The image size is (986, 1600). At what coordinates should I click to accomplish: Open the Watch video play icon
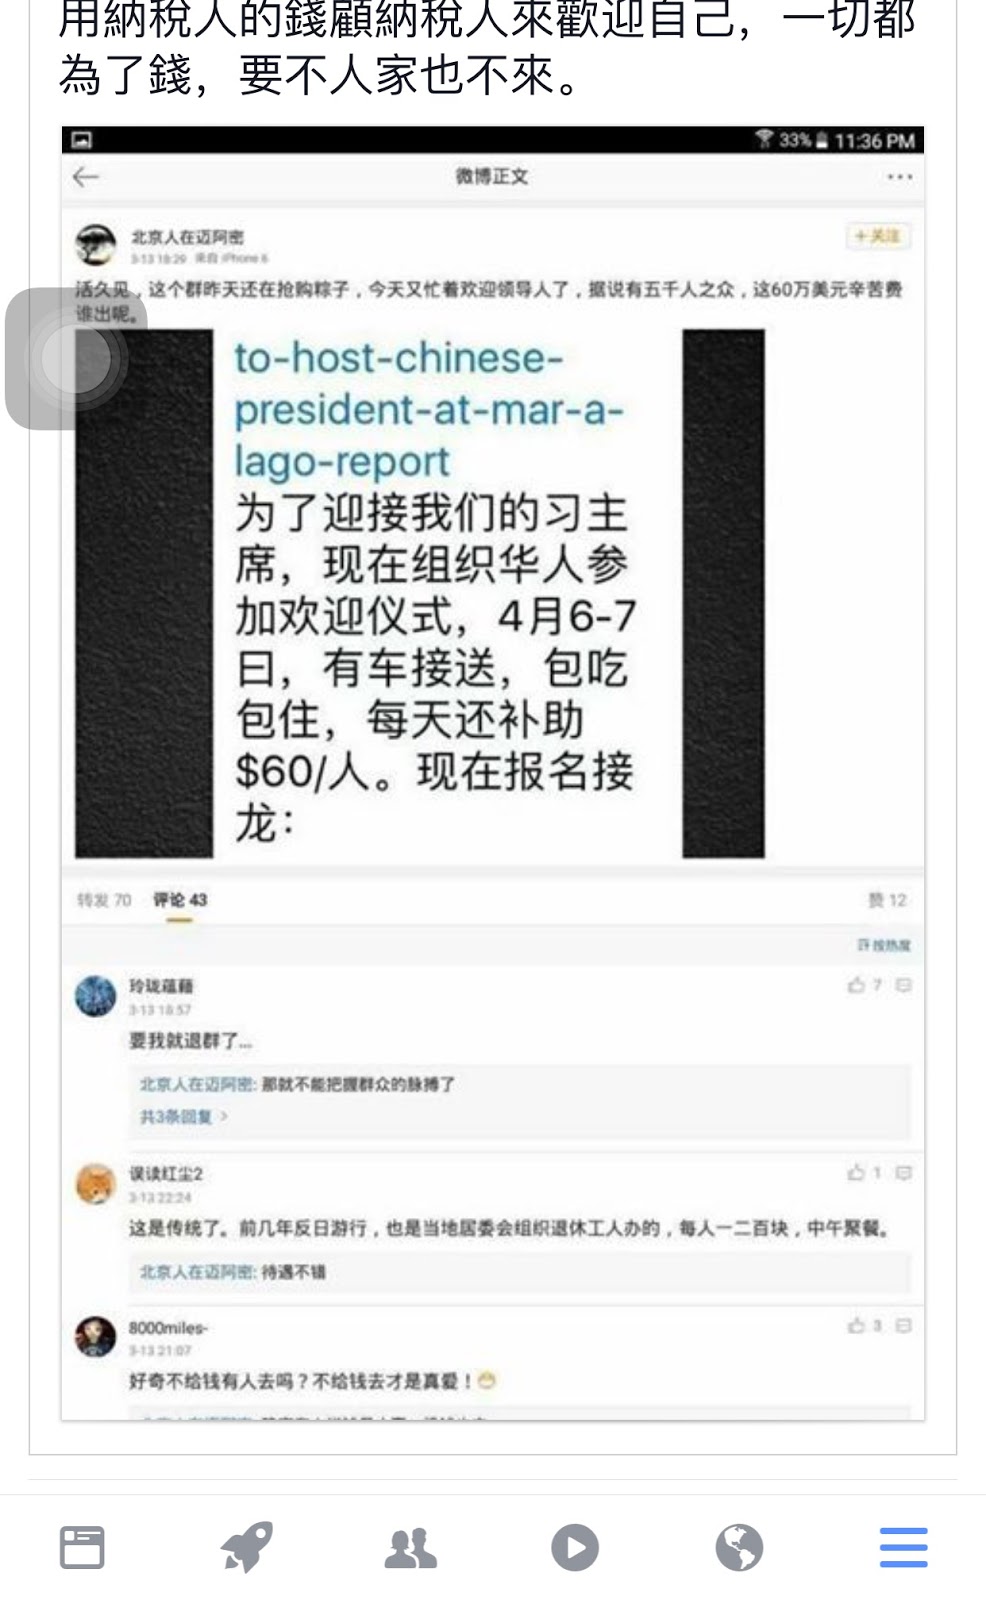575,1548
